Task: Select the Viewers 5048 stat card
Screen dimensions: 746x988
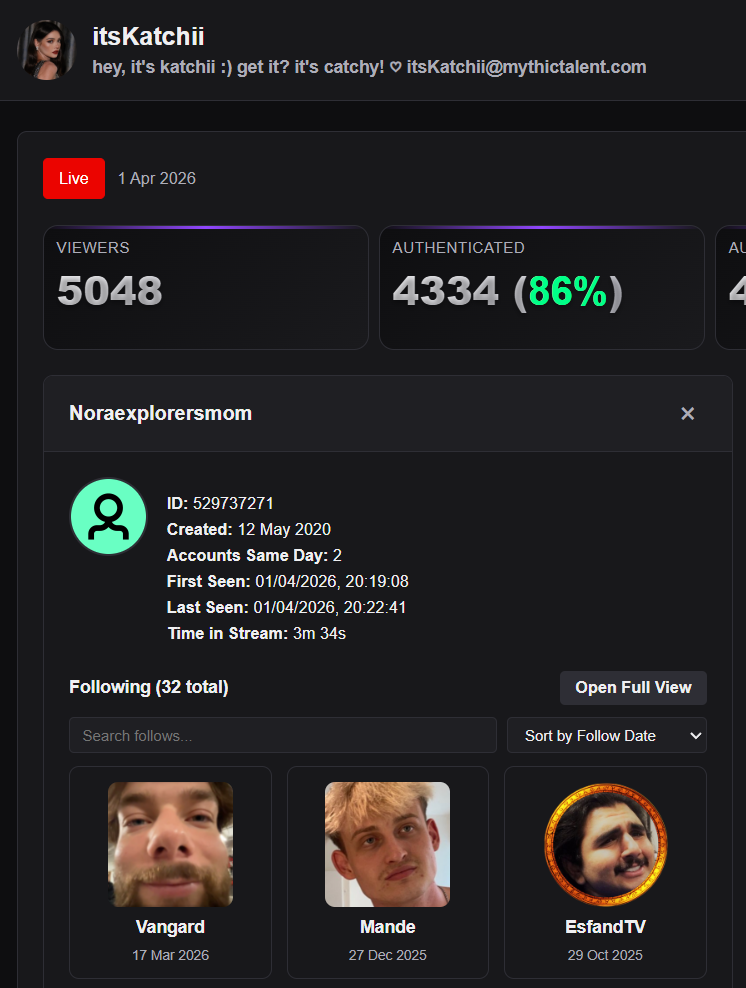Action: tap(206, 287)
